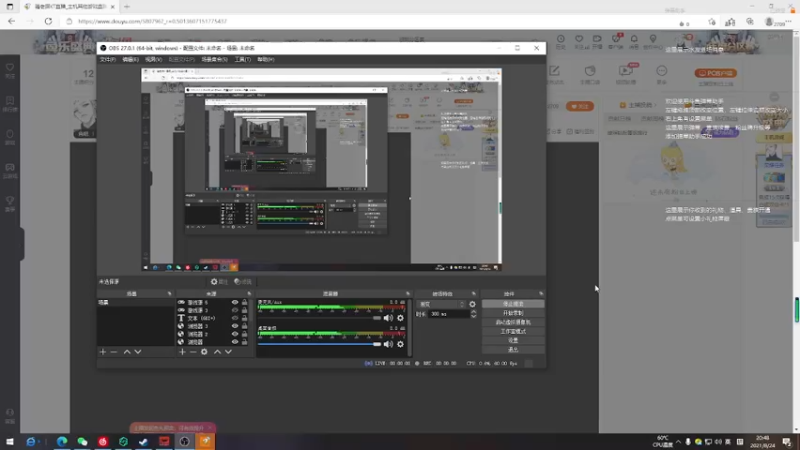Toggle visibility of bottom 浏览器 source

pyautogui.click(x=235, y=342)
